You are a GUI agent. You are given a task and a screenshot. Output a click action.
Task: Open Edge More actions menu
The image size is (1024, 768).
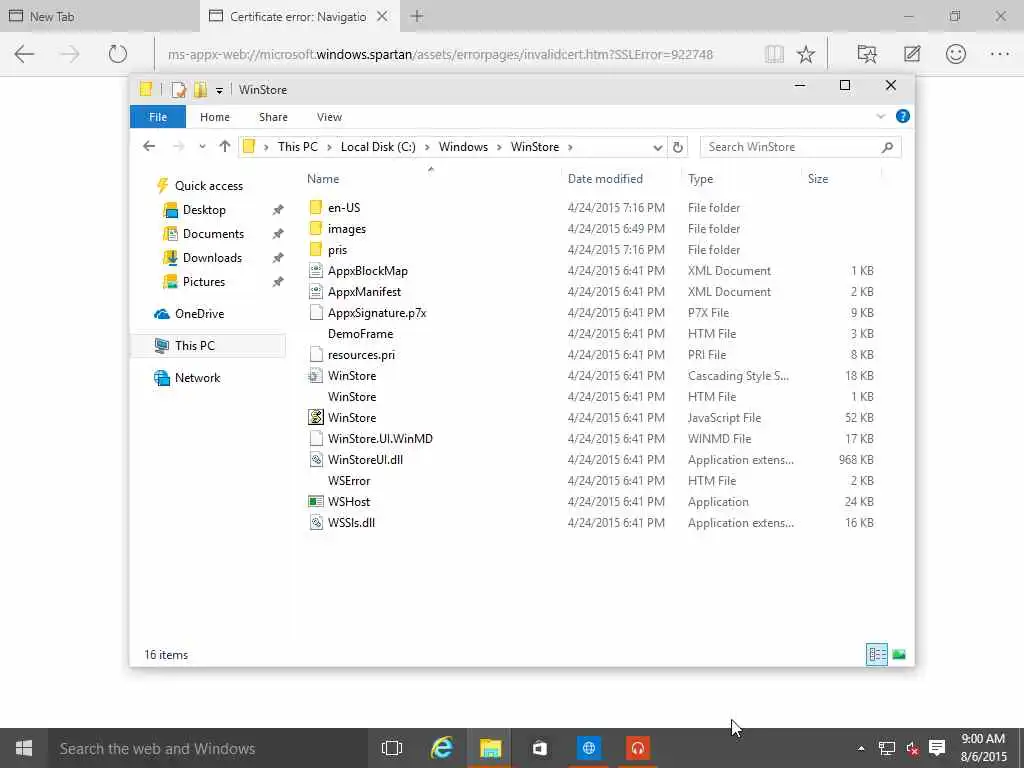1000,54
